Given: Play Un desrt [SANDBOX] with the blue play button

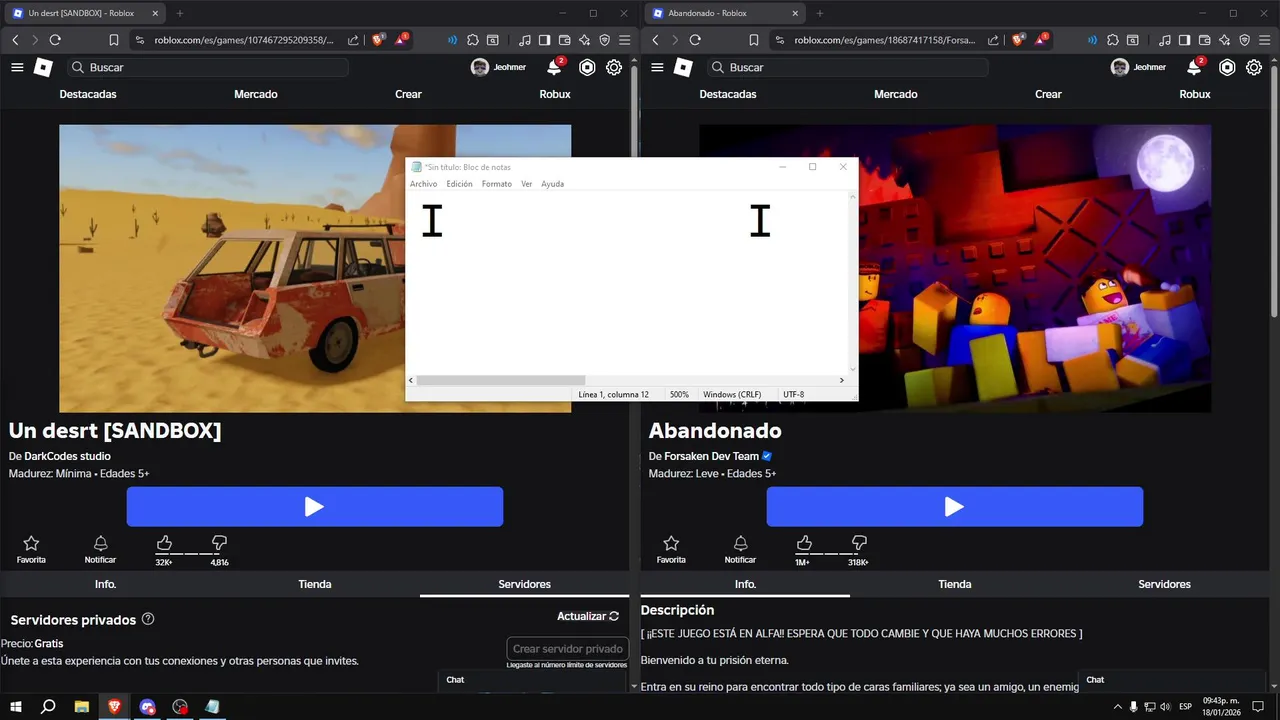Looking at the screenshot, I should click(x=315, y=507).
